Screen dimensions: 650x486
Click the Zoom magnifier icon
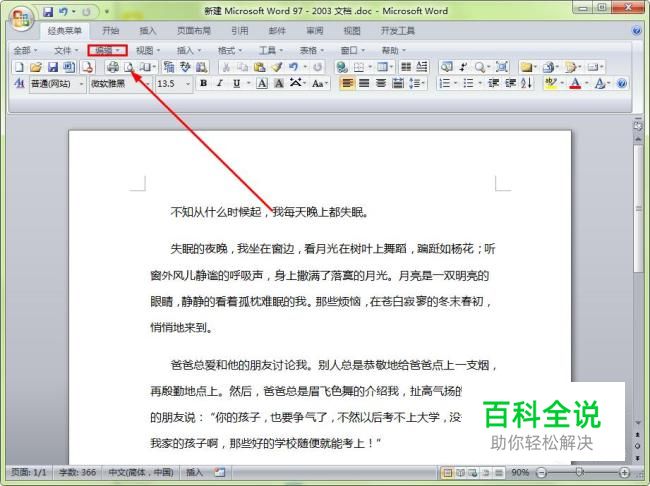tap(480, 67)
